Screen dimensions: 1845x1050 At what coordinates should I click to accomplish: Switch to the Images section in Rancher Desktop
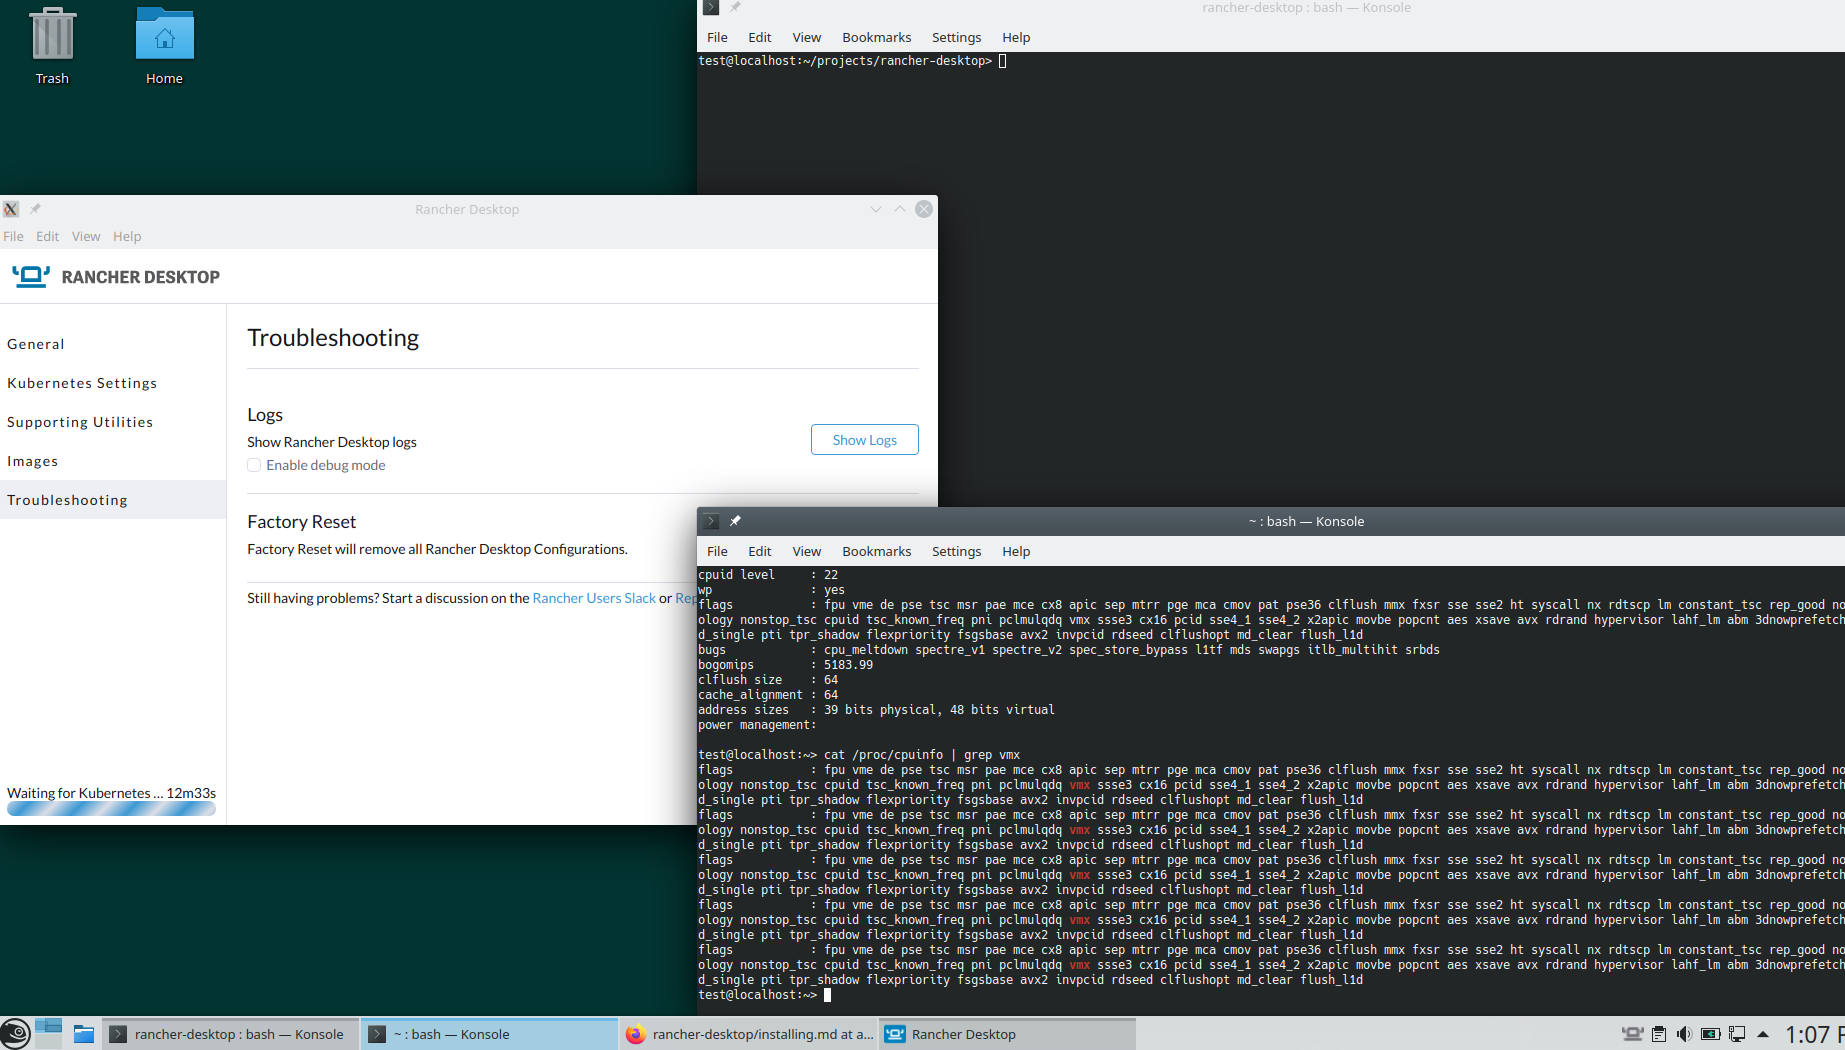coord(33,460)
